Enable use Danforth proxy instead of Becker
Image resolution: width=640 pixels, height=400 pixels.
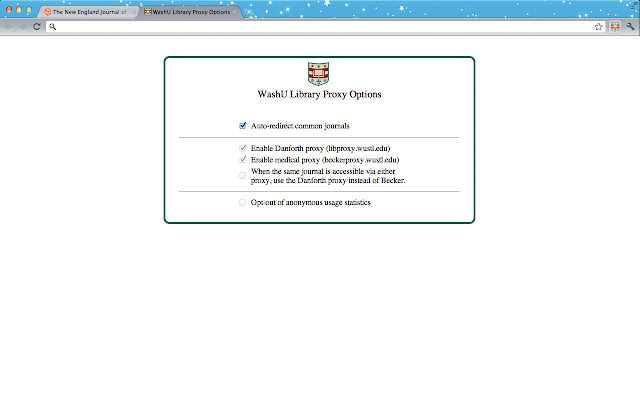click(242, 176)
